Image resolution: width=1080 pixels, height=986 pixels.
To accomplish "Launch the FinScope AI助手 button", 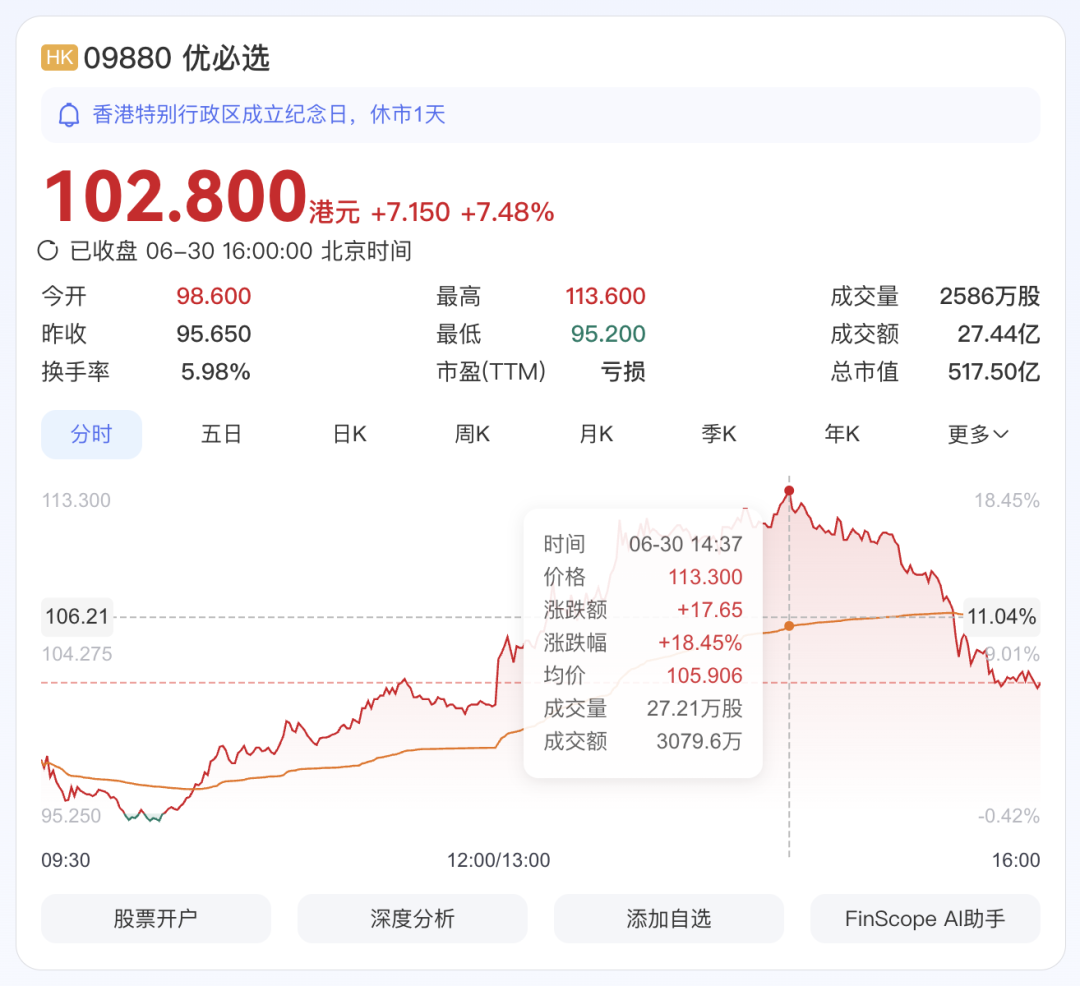I will point(925,919).
